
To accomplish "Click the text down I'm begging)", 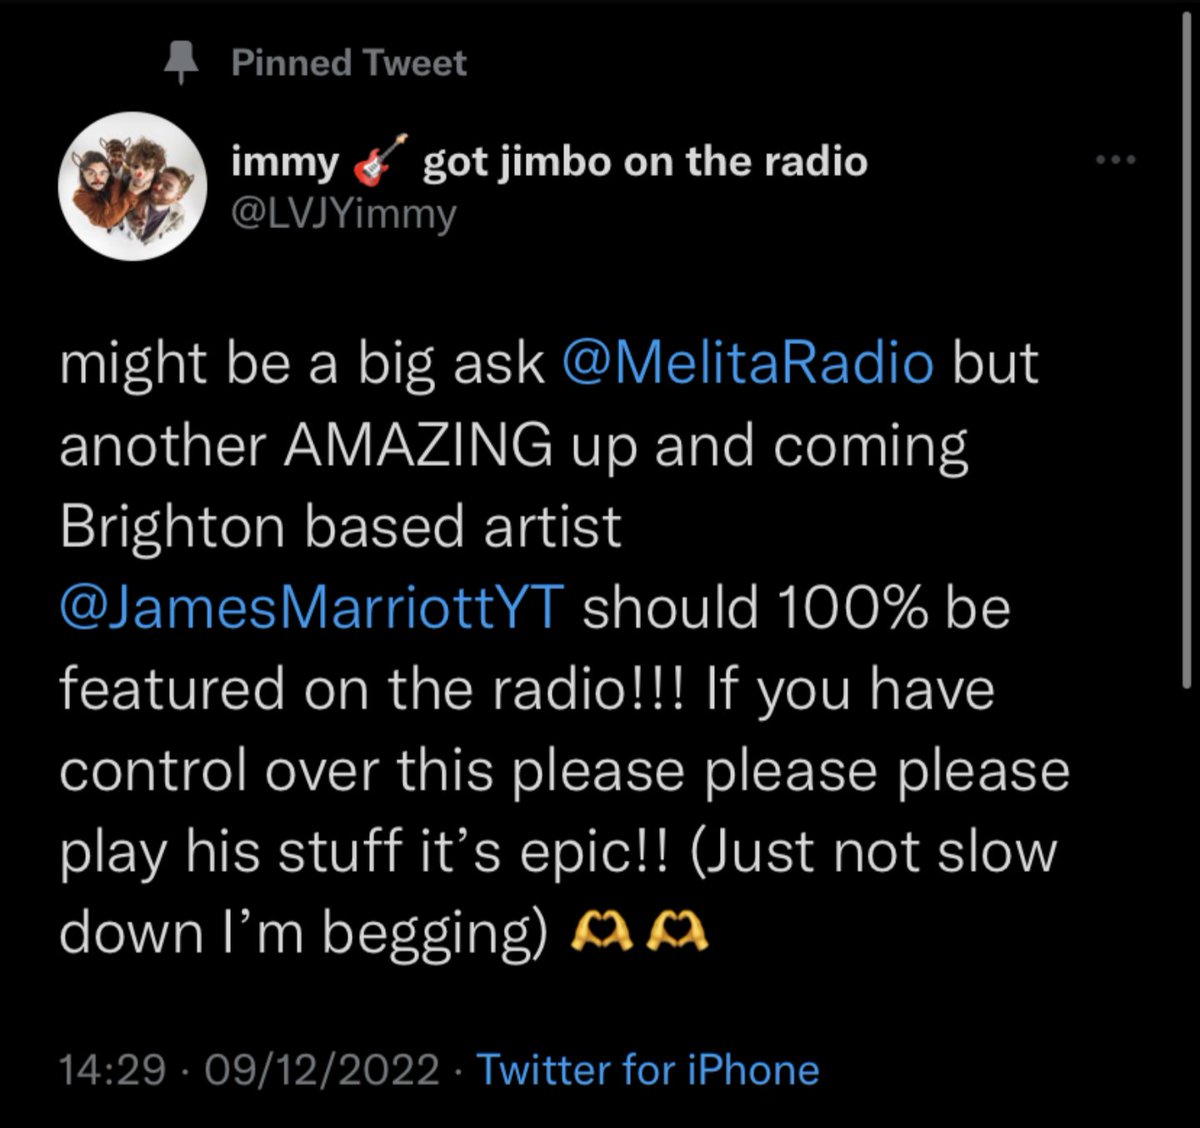I will [x=303, y=936].
